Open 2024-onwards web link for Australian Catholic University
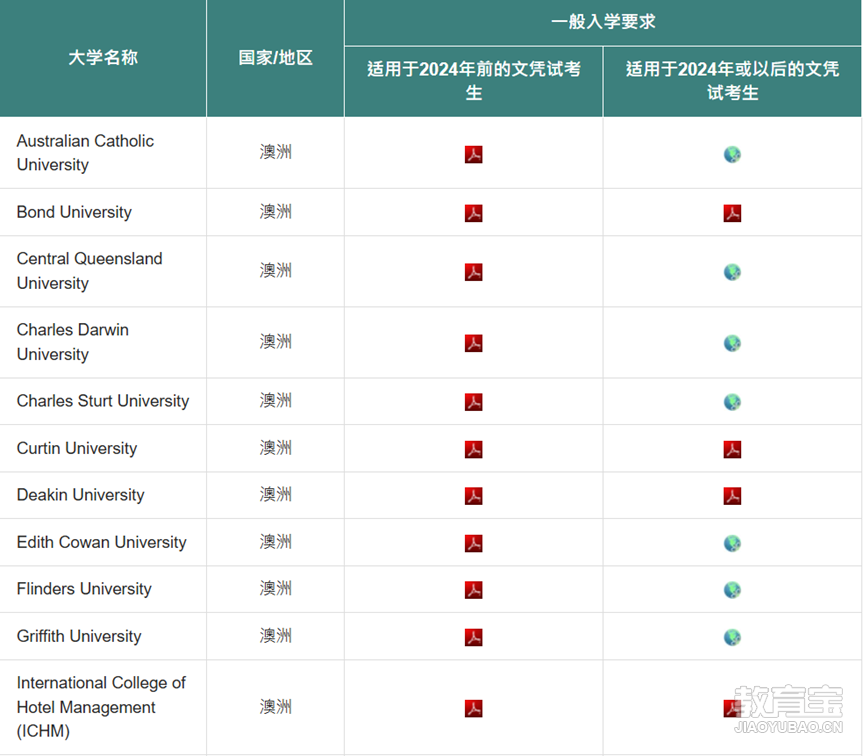Viewport: 864px width, 756px height. click(x=732, y=154)
